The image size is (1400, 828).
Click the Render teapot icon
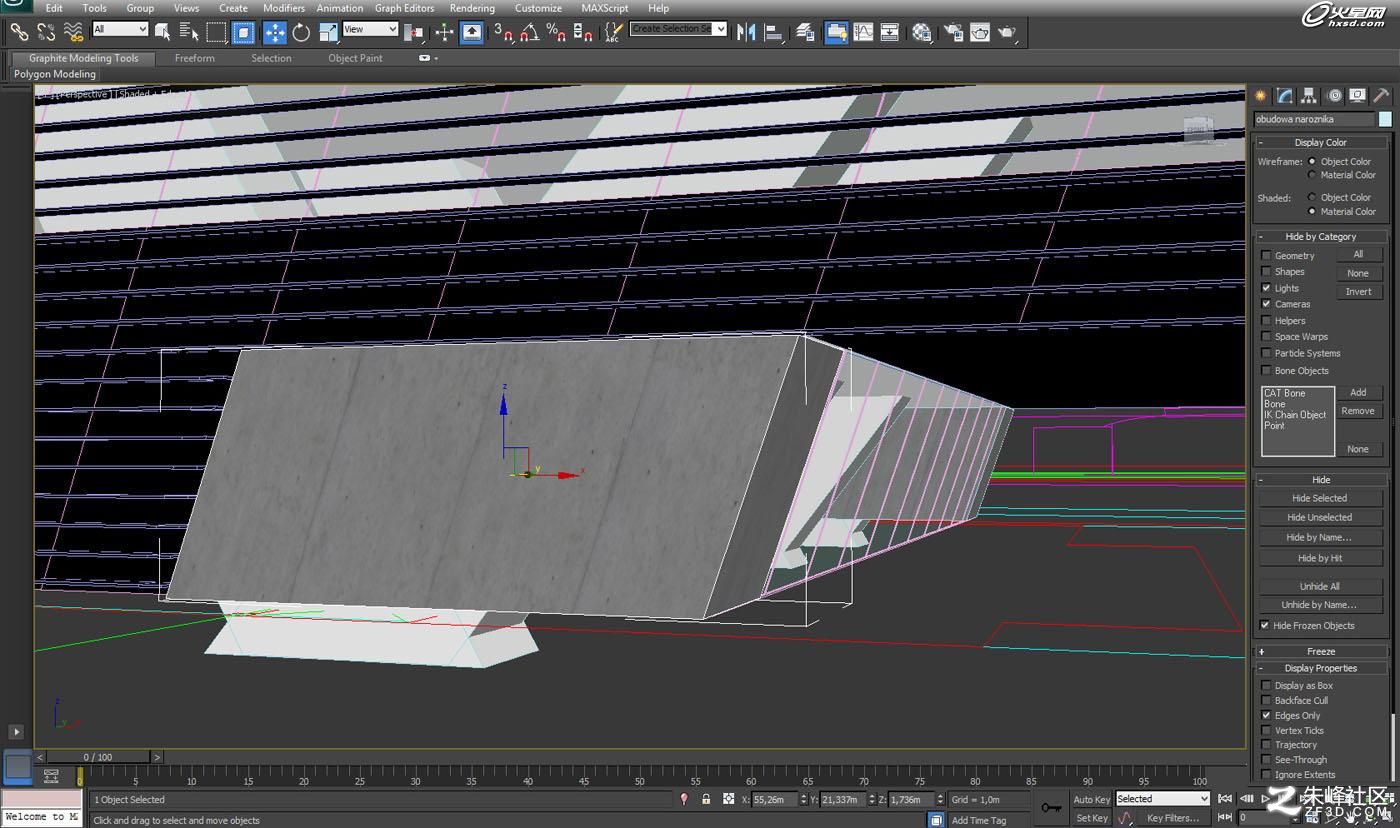tap(1007, 32)
